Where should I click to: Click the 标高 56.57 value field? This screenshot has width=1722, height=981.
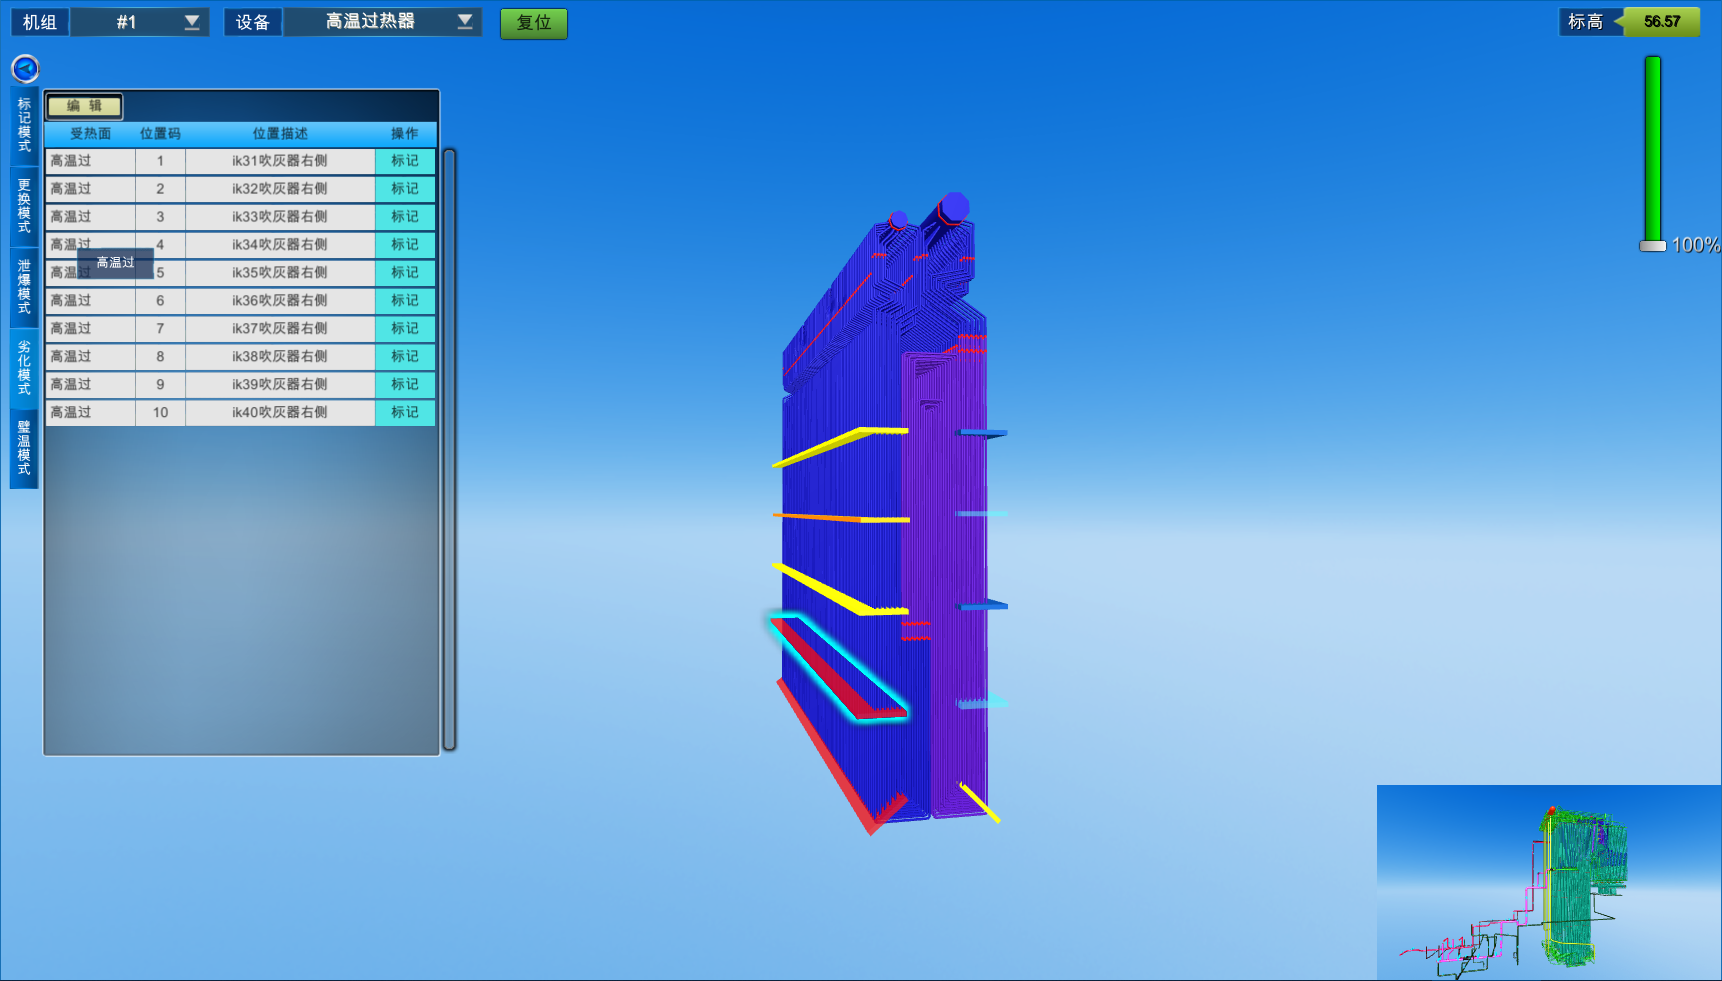pos(1661,22)
